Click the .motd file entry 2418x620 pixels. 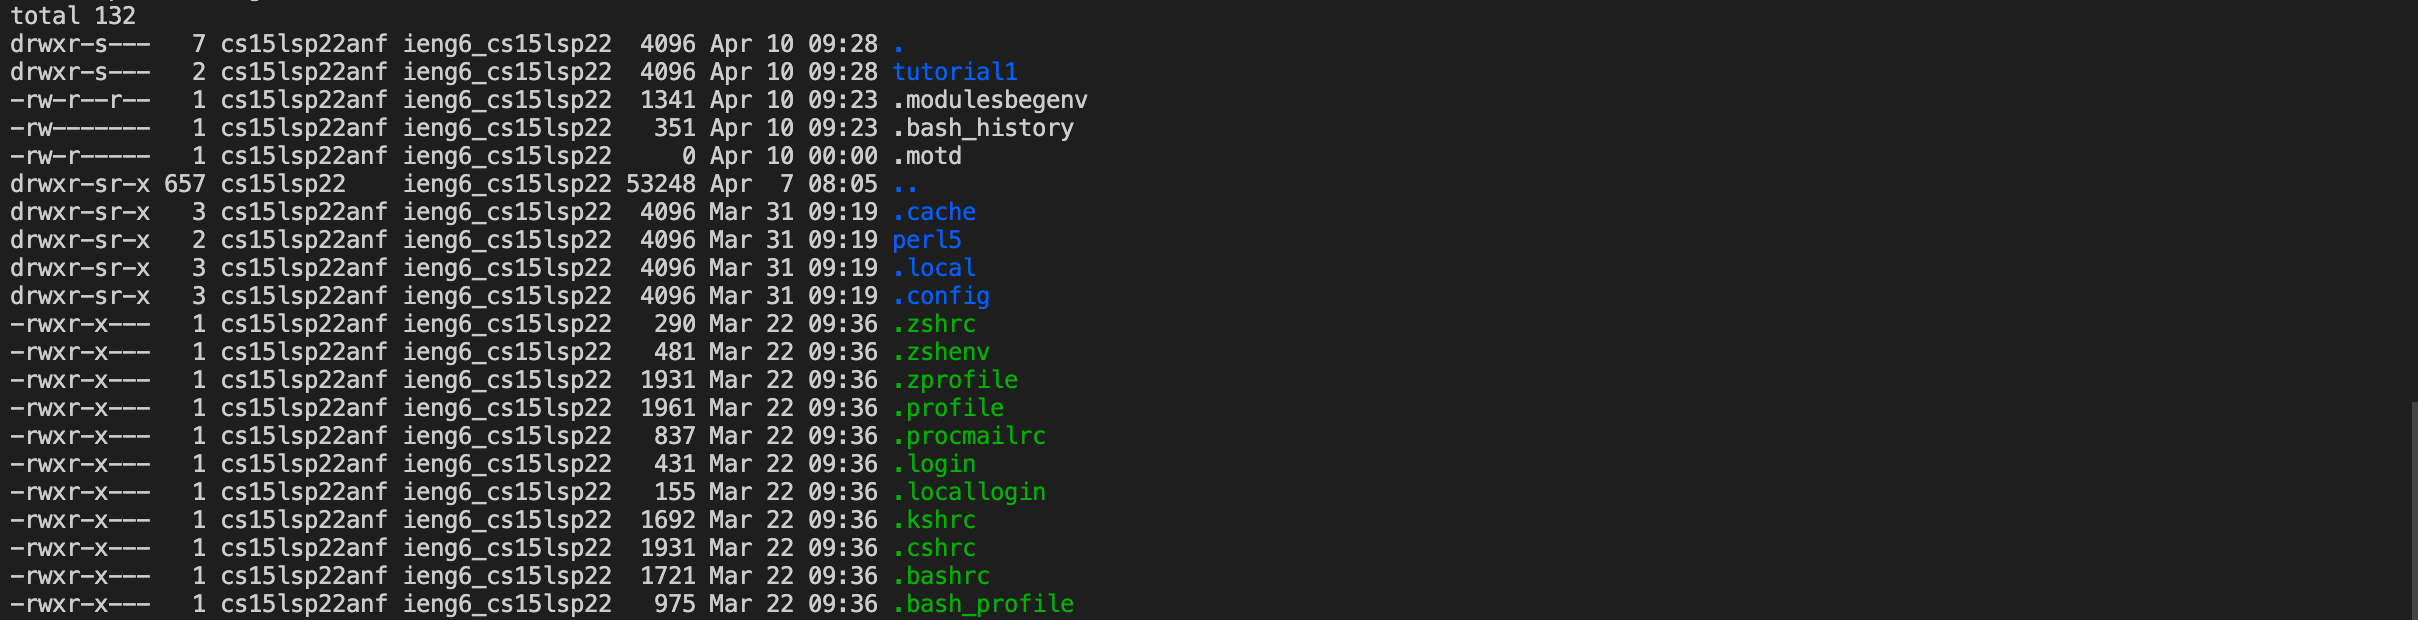tap(927, 156)
